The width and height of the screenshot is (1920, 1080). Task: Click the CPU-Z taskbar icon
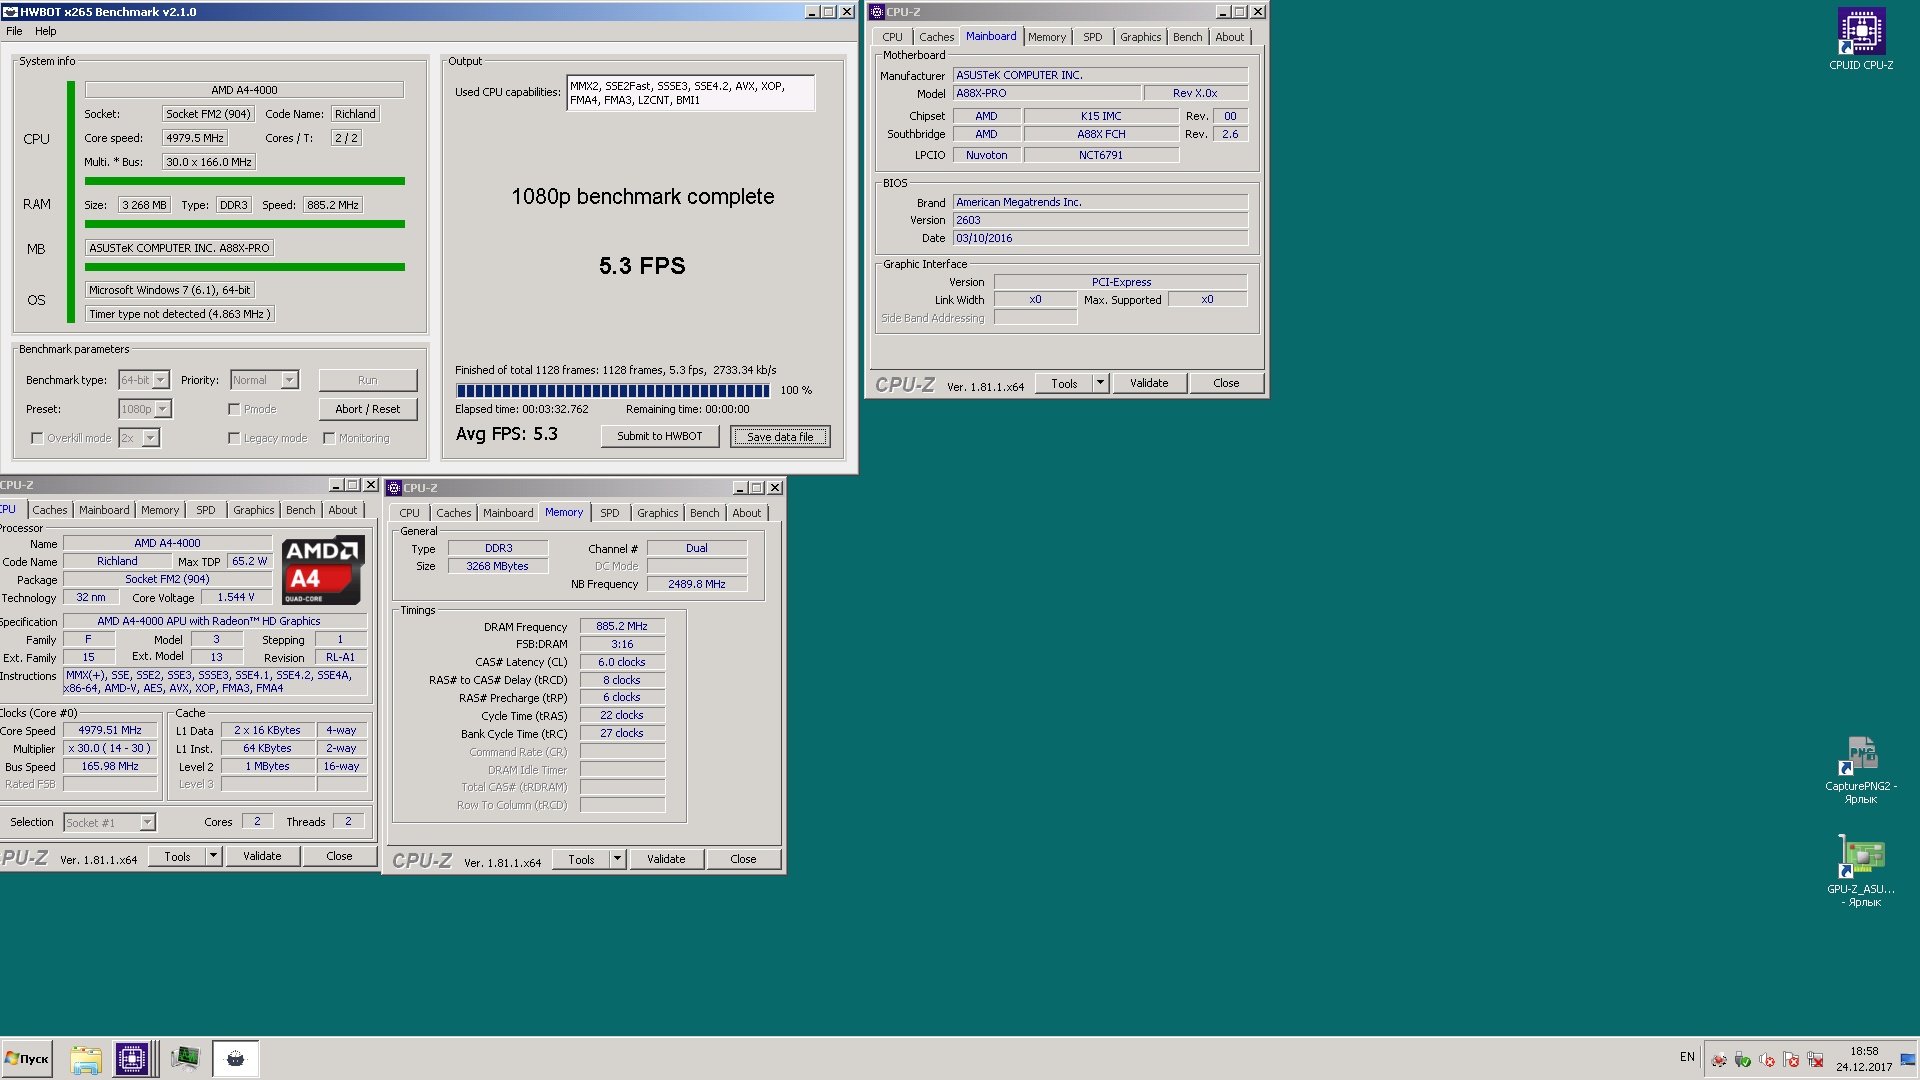pyautogui.click(x=132, y=1059)
